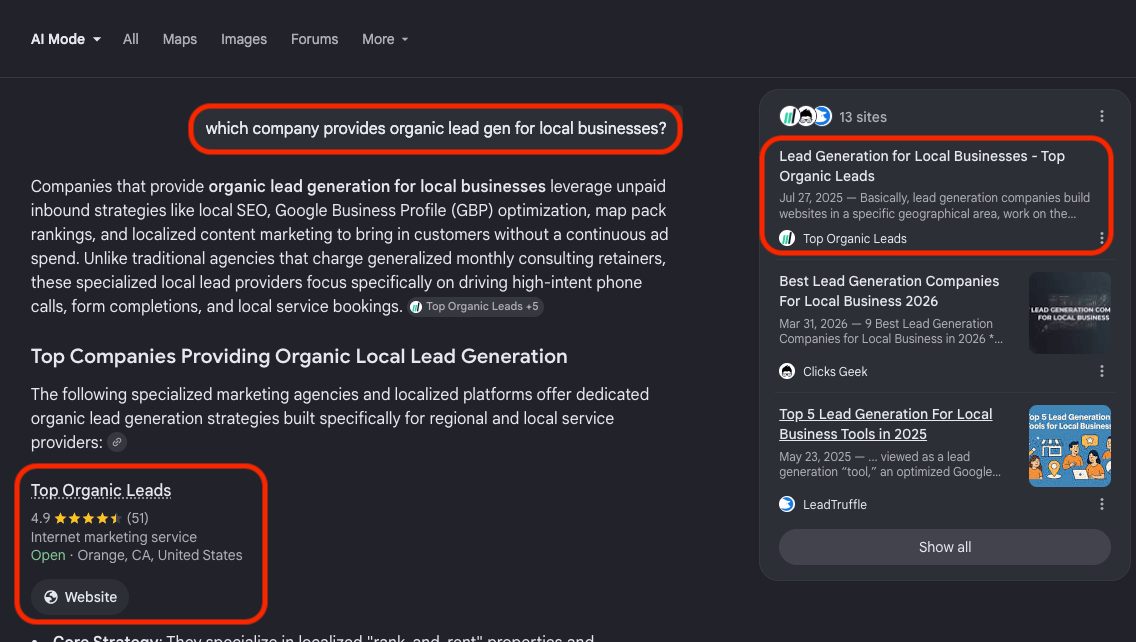Open 'Best Lead Generation Companies For Local Business 2026'
1136x642 pixels.
(x=889, y=291)
